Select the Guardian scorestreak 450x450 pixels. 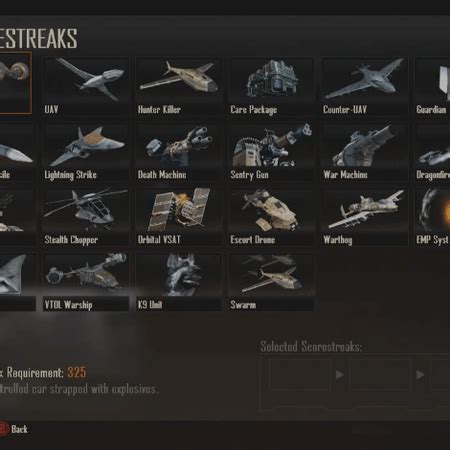point(432,86)
